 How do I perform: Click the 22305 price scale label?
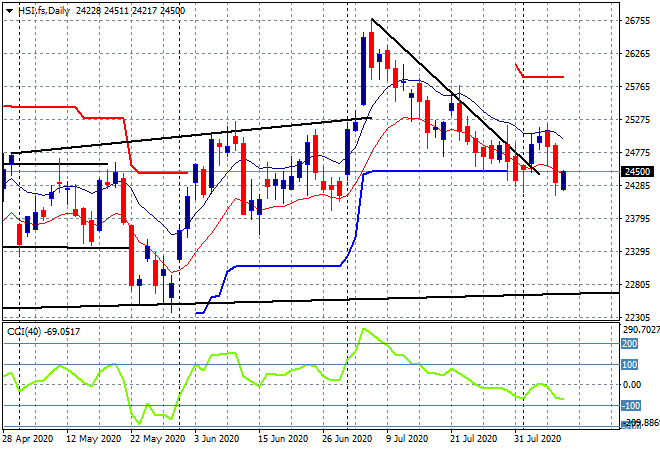click(637, 317)
